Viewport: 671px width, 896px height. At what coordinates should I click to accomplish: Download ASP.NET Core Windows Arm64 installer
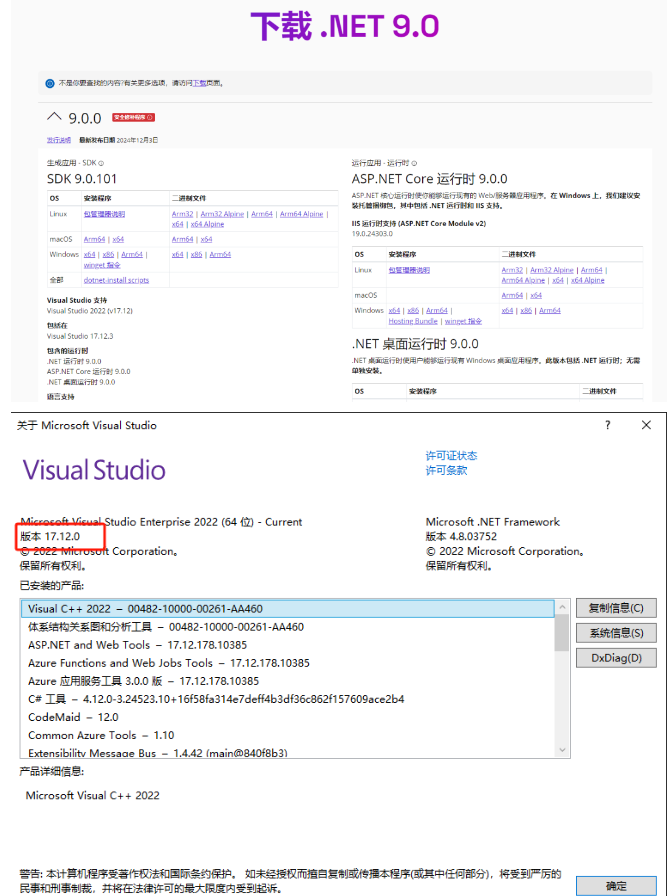pyautogui.click(x=437, y=310)
